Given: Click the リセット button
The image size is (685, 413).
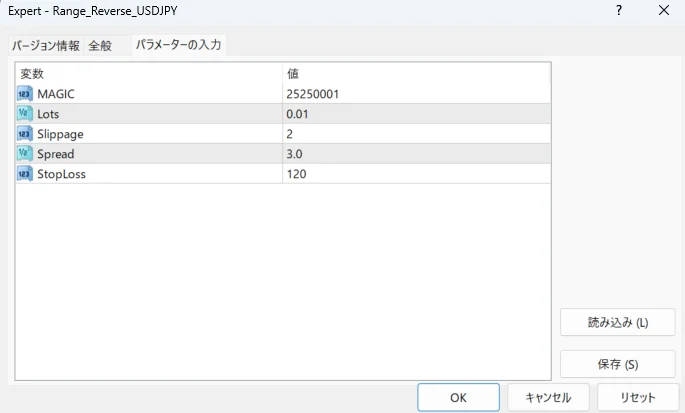Looking at the screenshot, I should coord(637,397).
